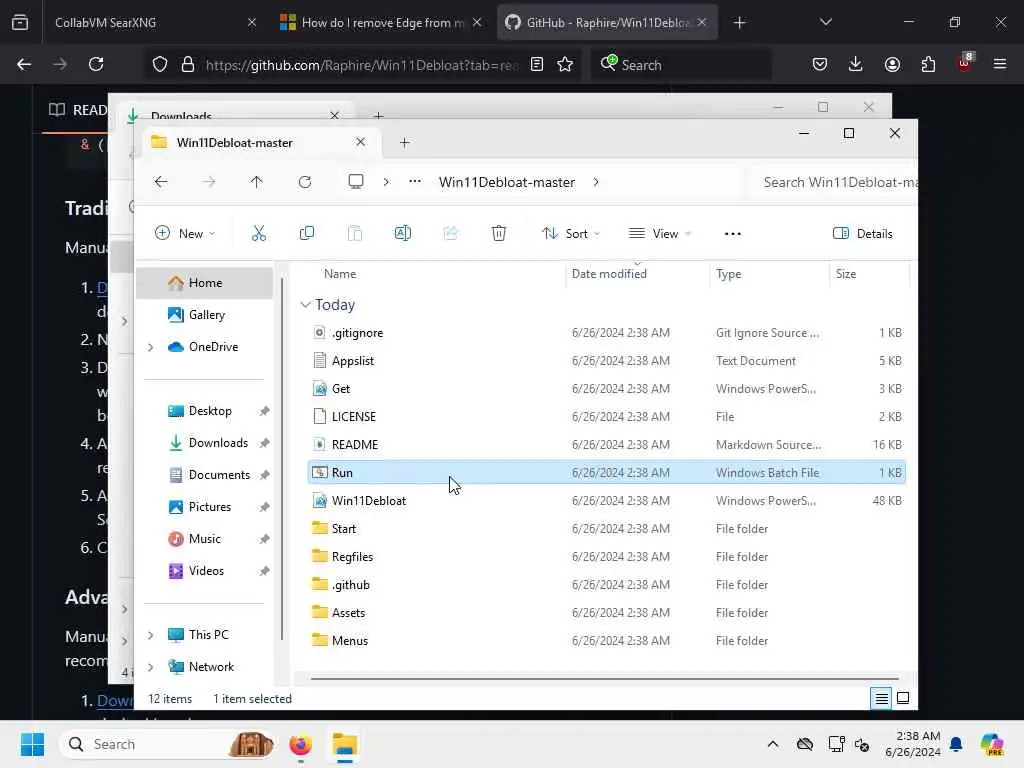This screenshot has width=1024, height=768.
Task: Click the Delete trash icon in Explorer
Action: click(498, 233)
